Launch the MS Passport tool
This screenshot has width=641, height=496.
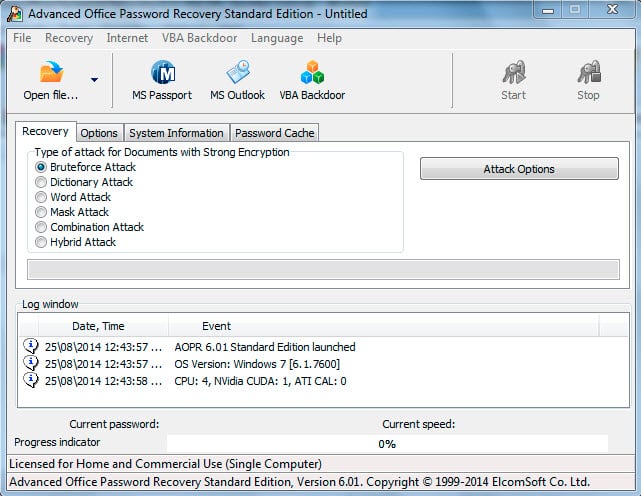point(162,80)
